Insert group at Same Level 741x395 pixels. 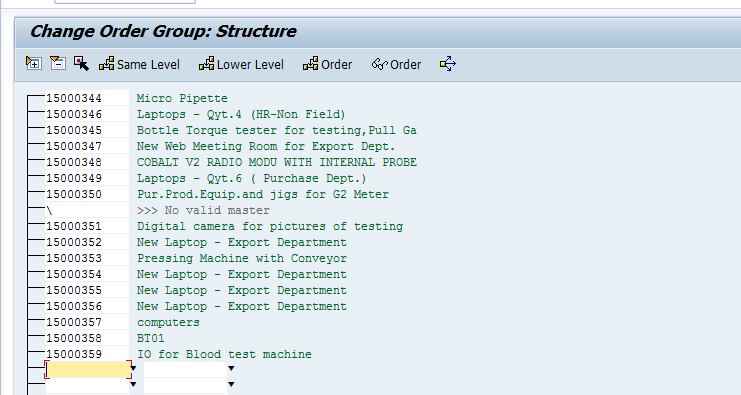[x=139, y=64]
